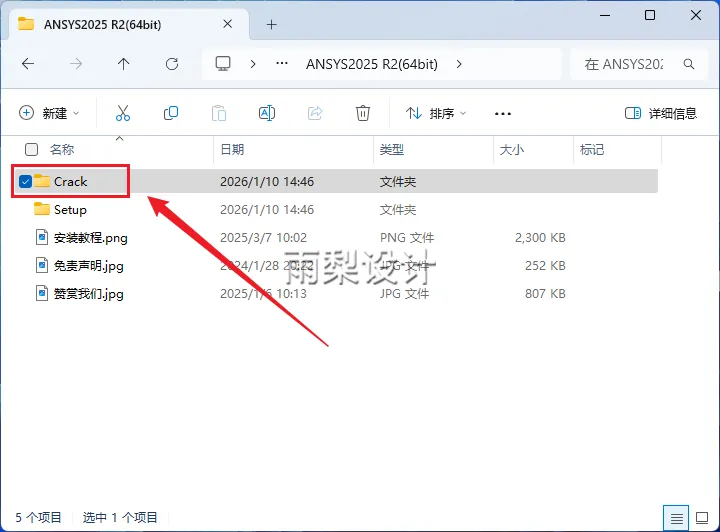Viewport: 720px width, 532px height.
Task: Select the file 赞赏我们.jpg
Action: pos(89,294)
